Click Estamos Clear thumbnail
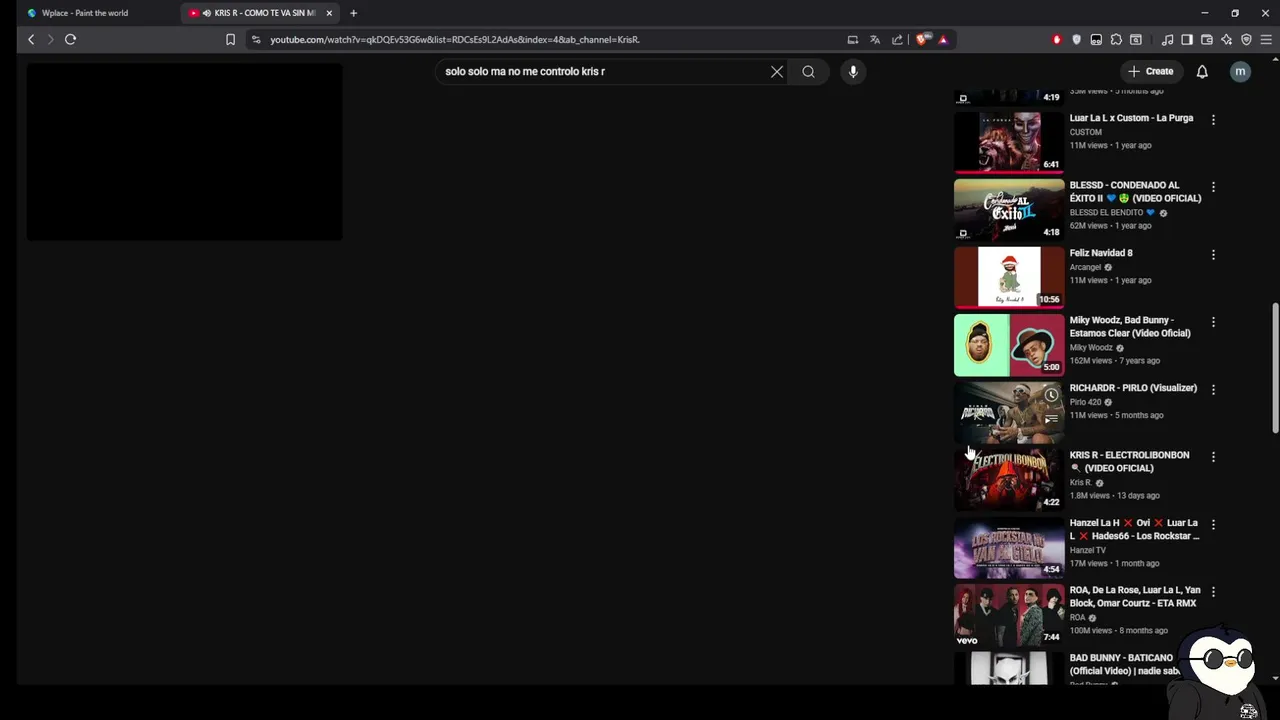 (1009, 345)
